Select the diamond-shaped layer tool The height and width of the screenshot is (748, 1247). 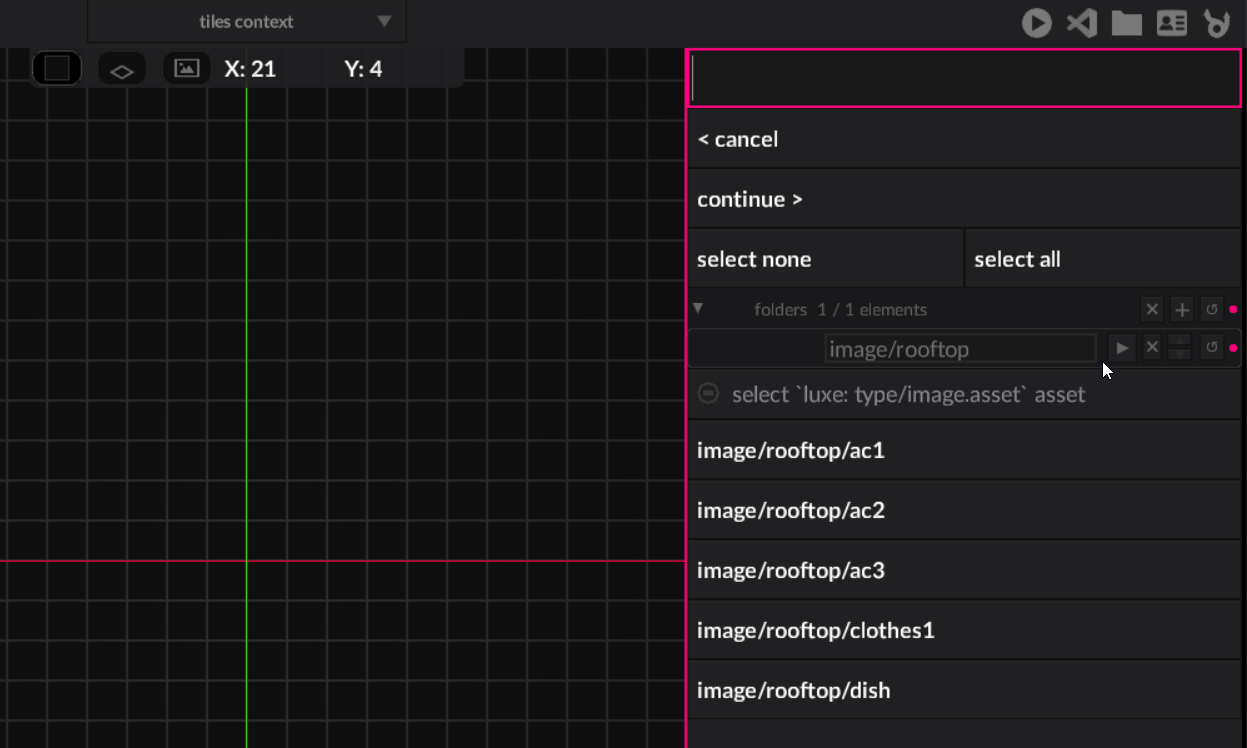(121, 70)
